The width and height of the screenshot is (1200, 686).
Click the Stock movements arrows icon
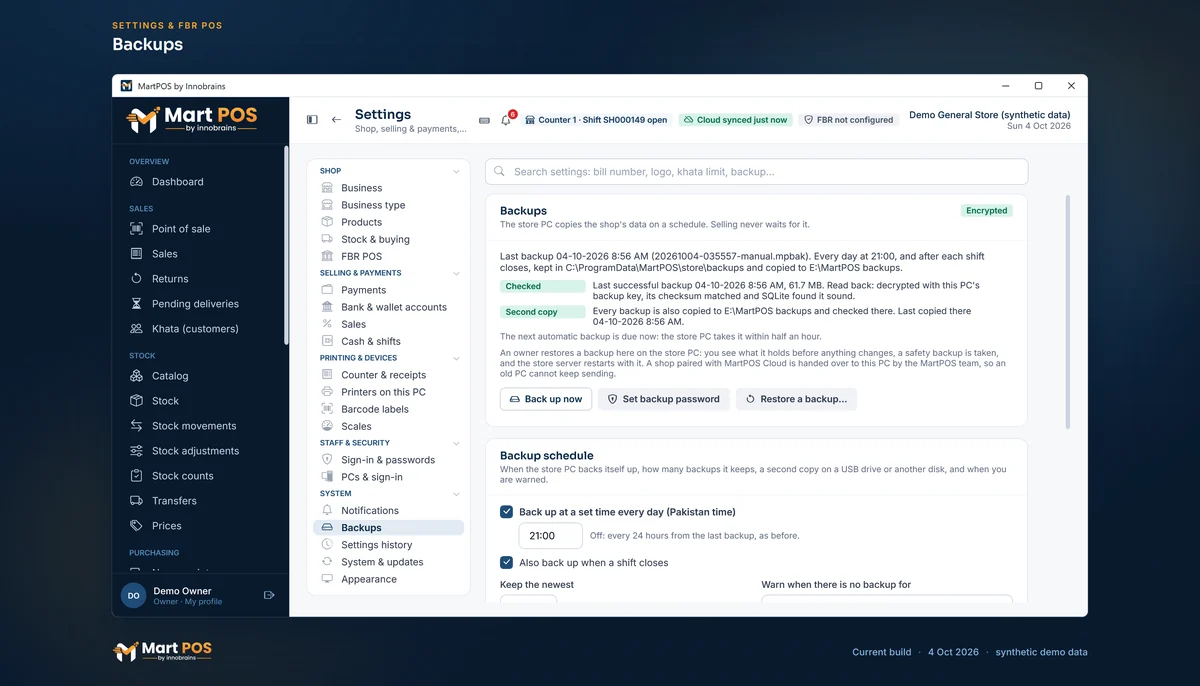(137, 426)
